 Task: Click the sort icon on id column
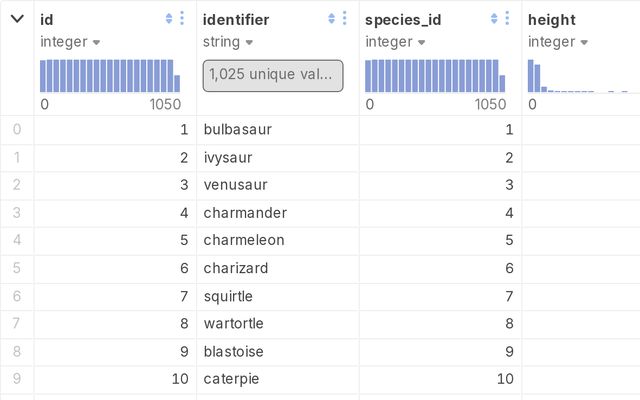tap(168, 19)
